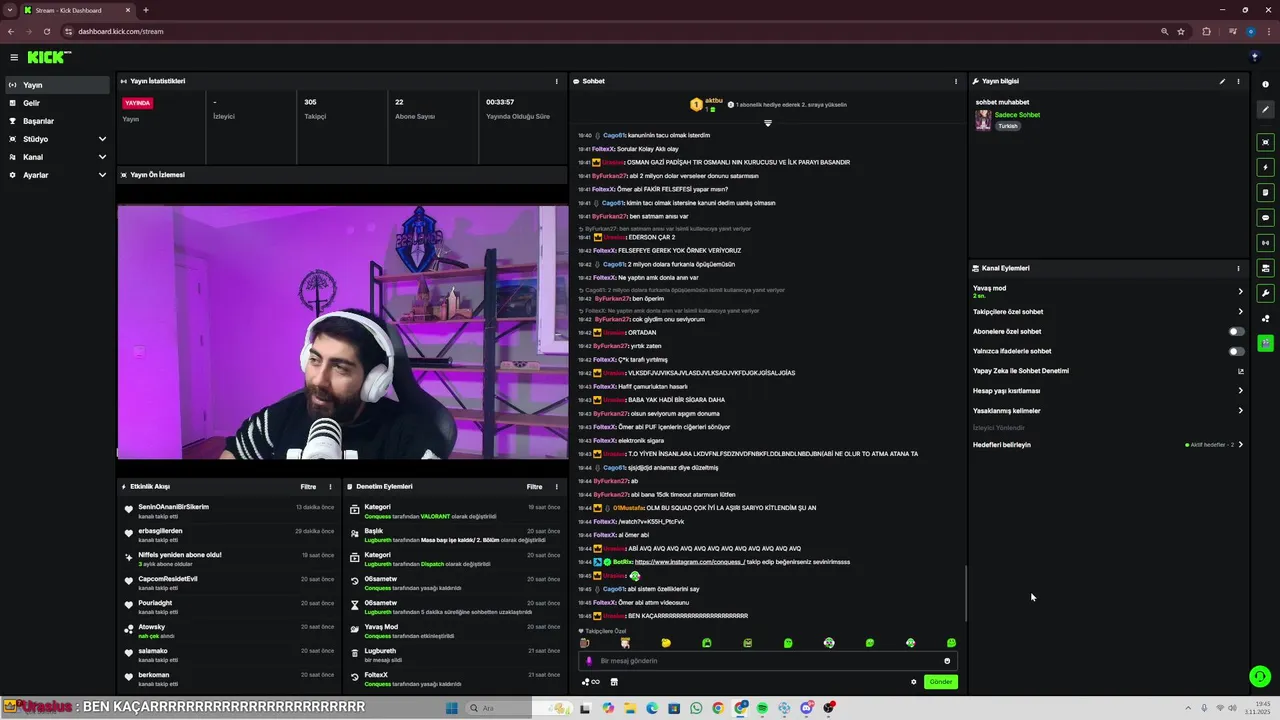Click the purple microphone emote icon
This screenshot has height=720, width=1280.
589,661
